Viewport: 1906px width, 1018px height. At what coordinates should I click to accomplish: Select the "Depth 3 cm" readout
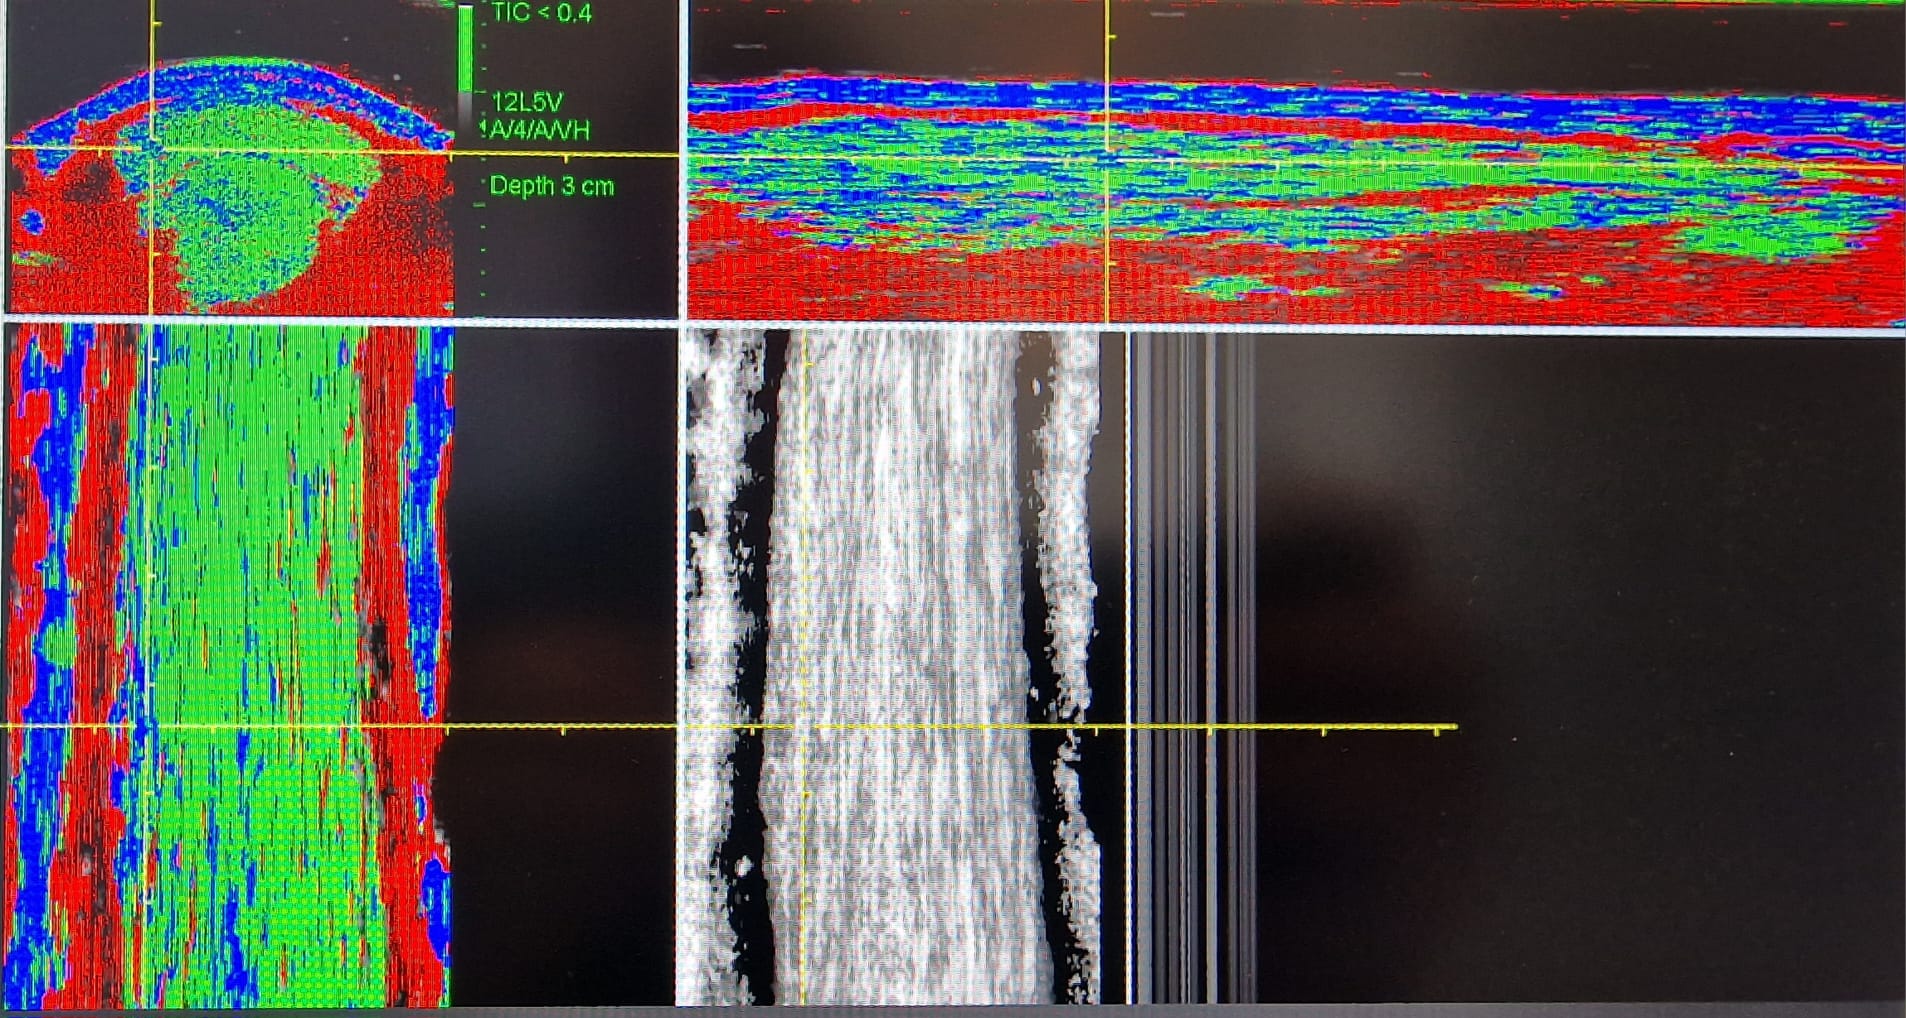[551, 186]
